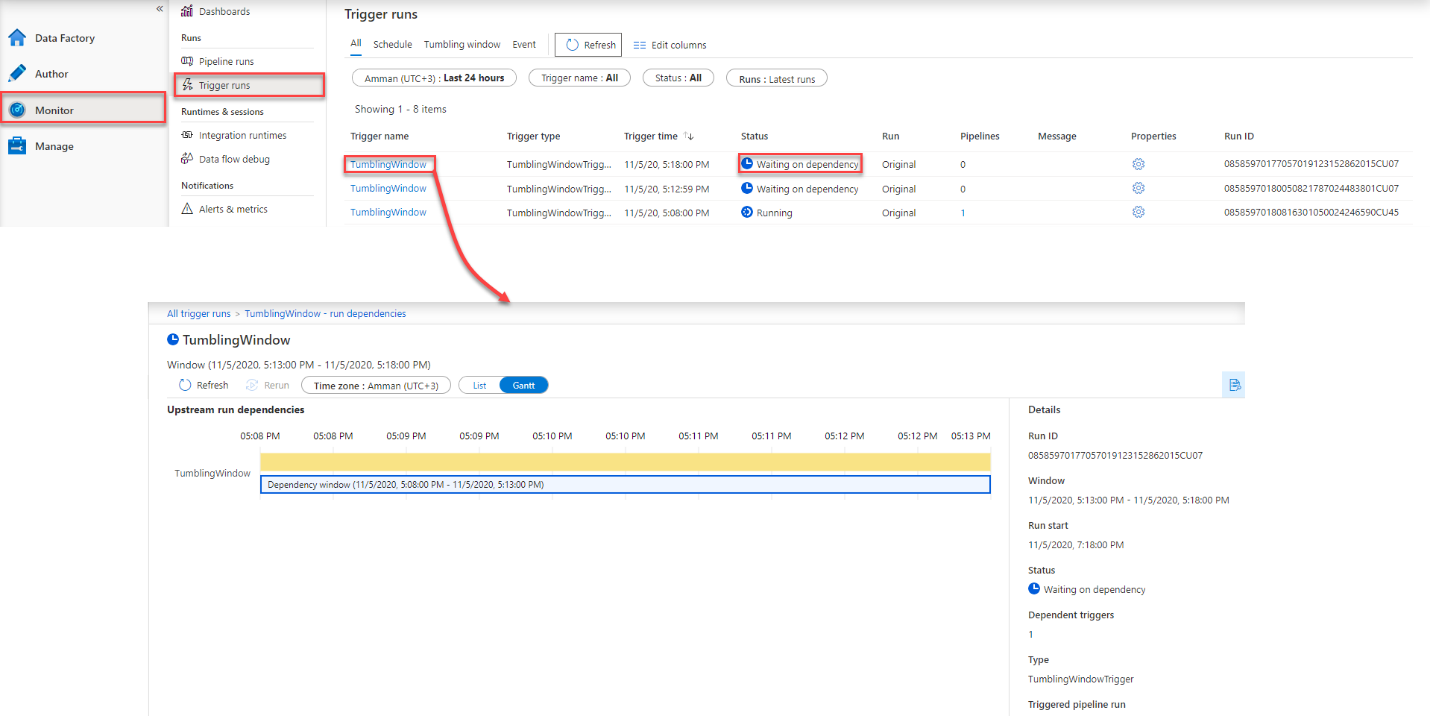Open Trigger name filter dropdown
This screenshot has height=716, width=1430.
(579, 78)
